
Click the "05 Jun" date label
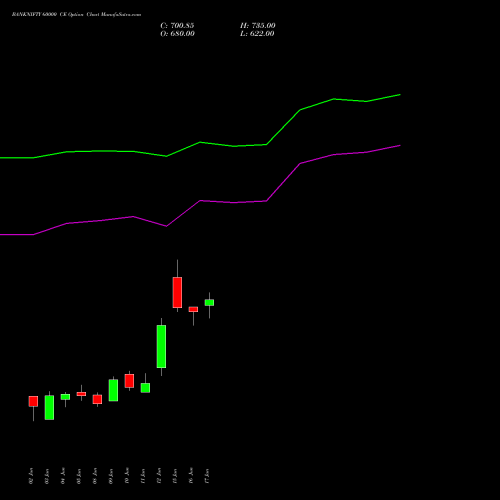pyautogui.click(x=79, y=476)
